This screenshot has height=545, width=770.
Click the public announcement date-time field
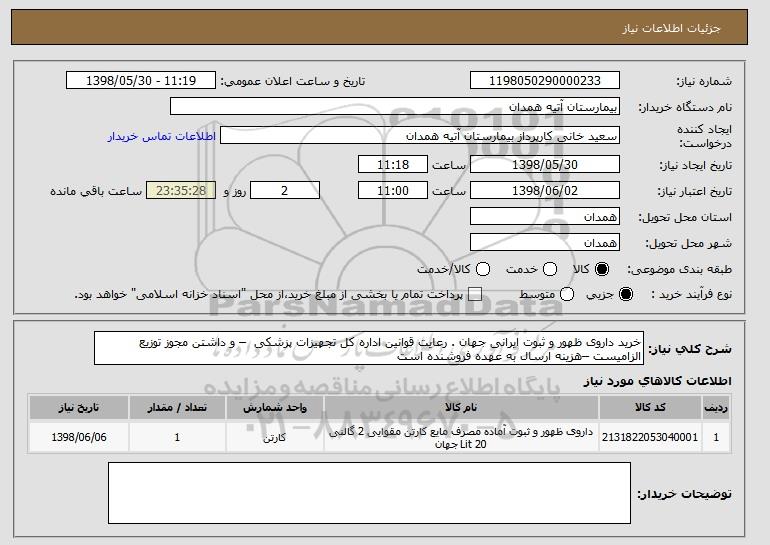pyautogui.click(x=141, y=81)
